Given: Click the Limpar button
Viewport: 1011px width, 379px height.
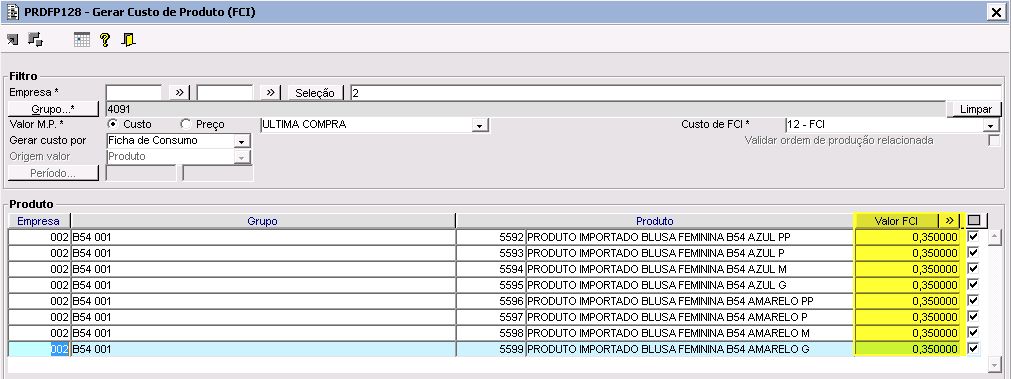Looking at the screenshot, I should coord(976,109).
